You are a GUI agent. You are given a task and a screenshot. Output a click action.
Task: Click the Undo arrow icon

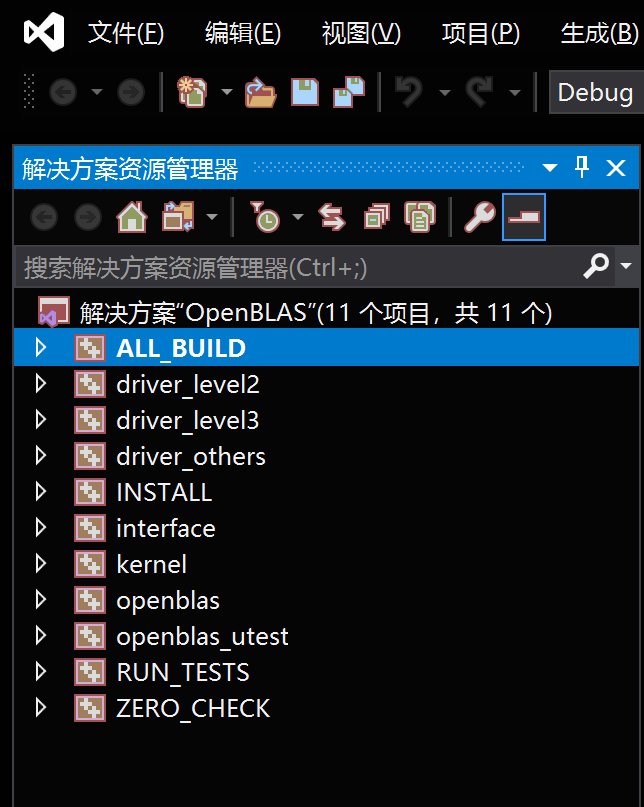coord(409,92)
